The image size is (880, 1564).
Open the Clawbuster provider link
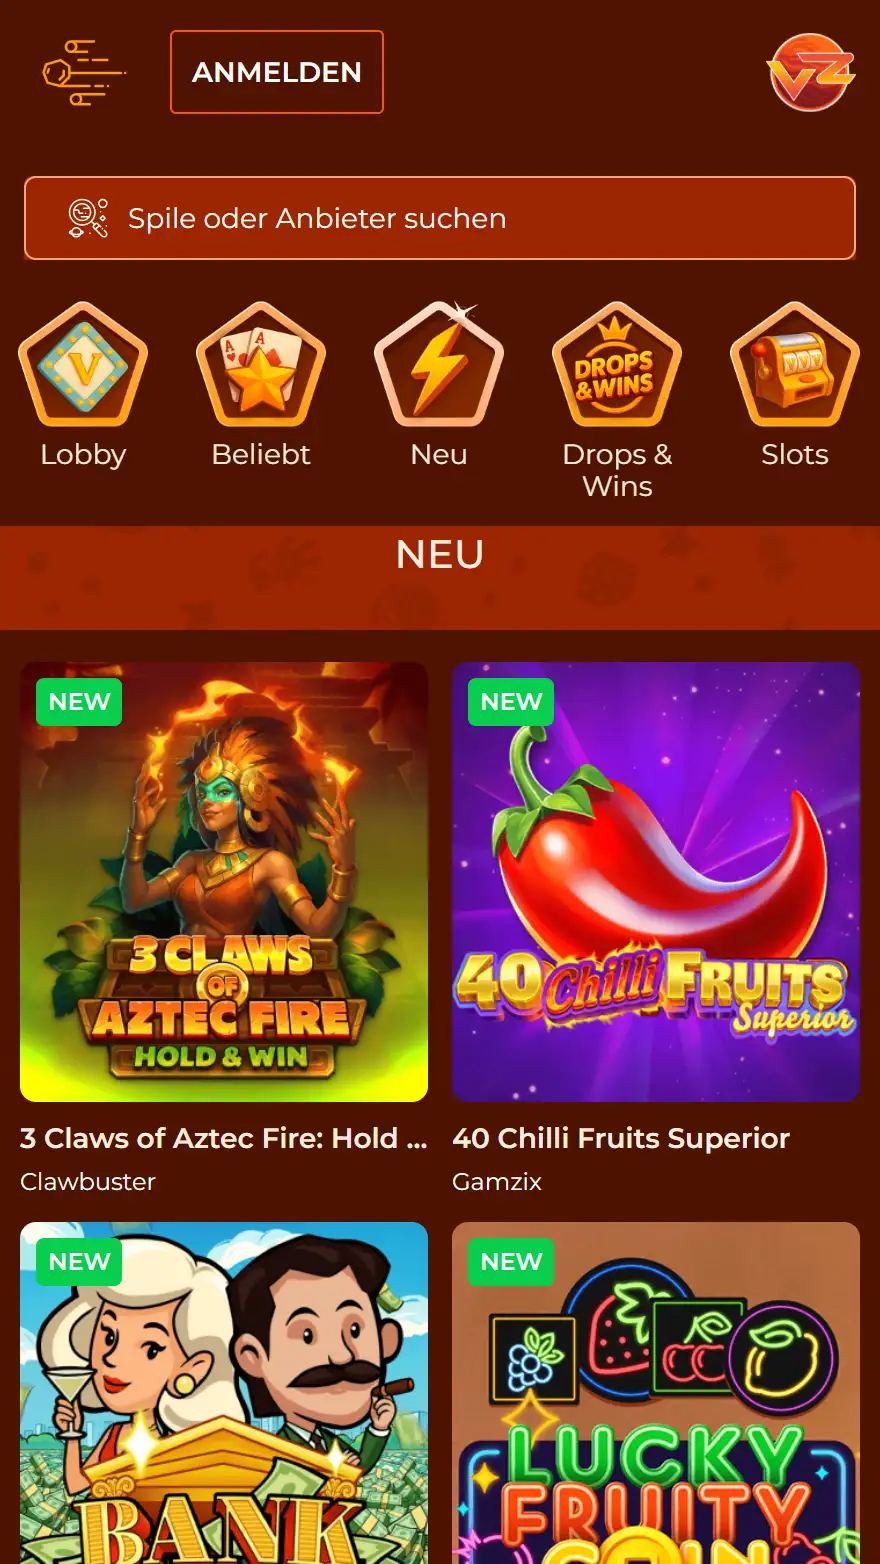[88, 1181]
